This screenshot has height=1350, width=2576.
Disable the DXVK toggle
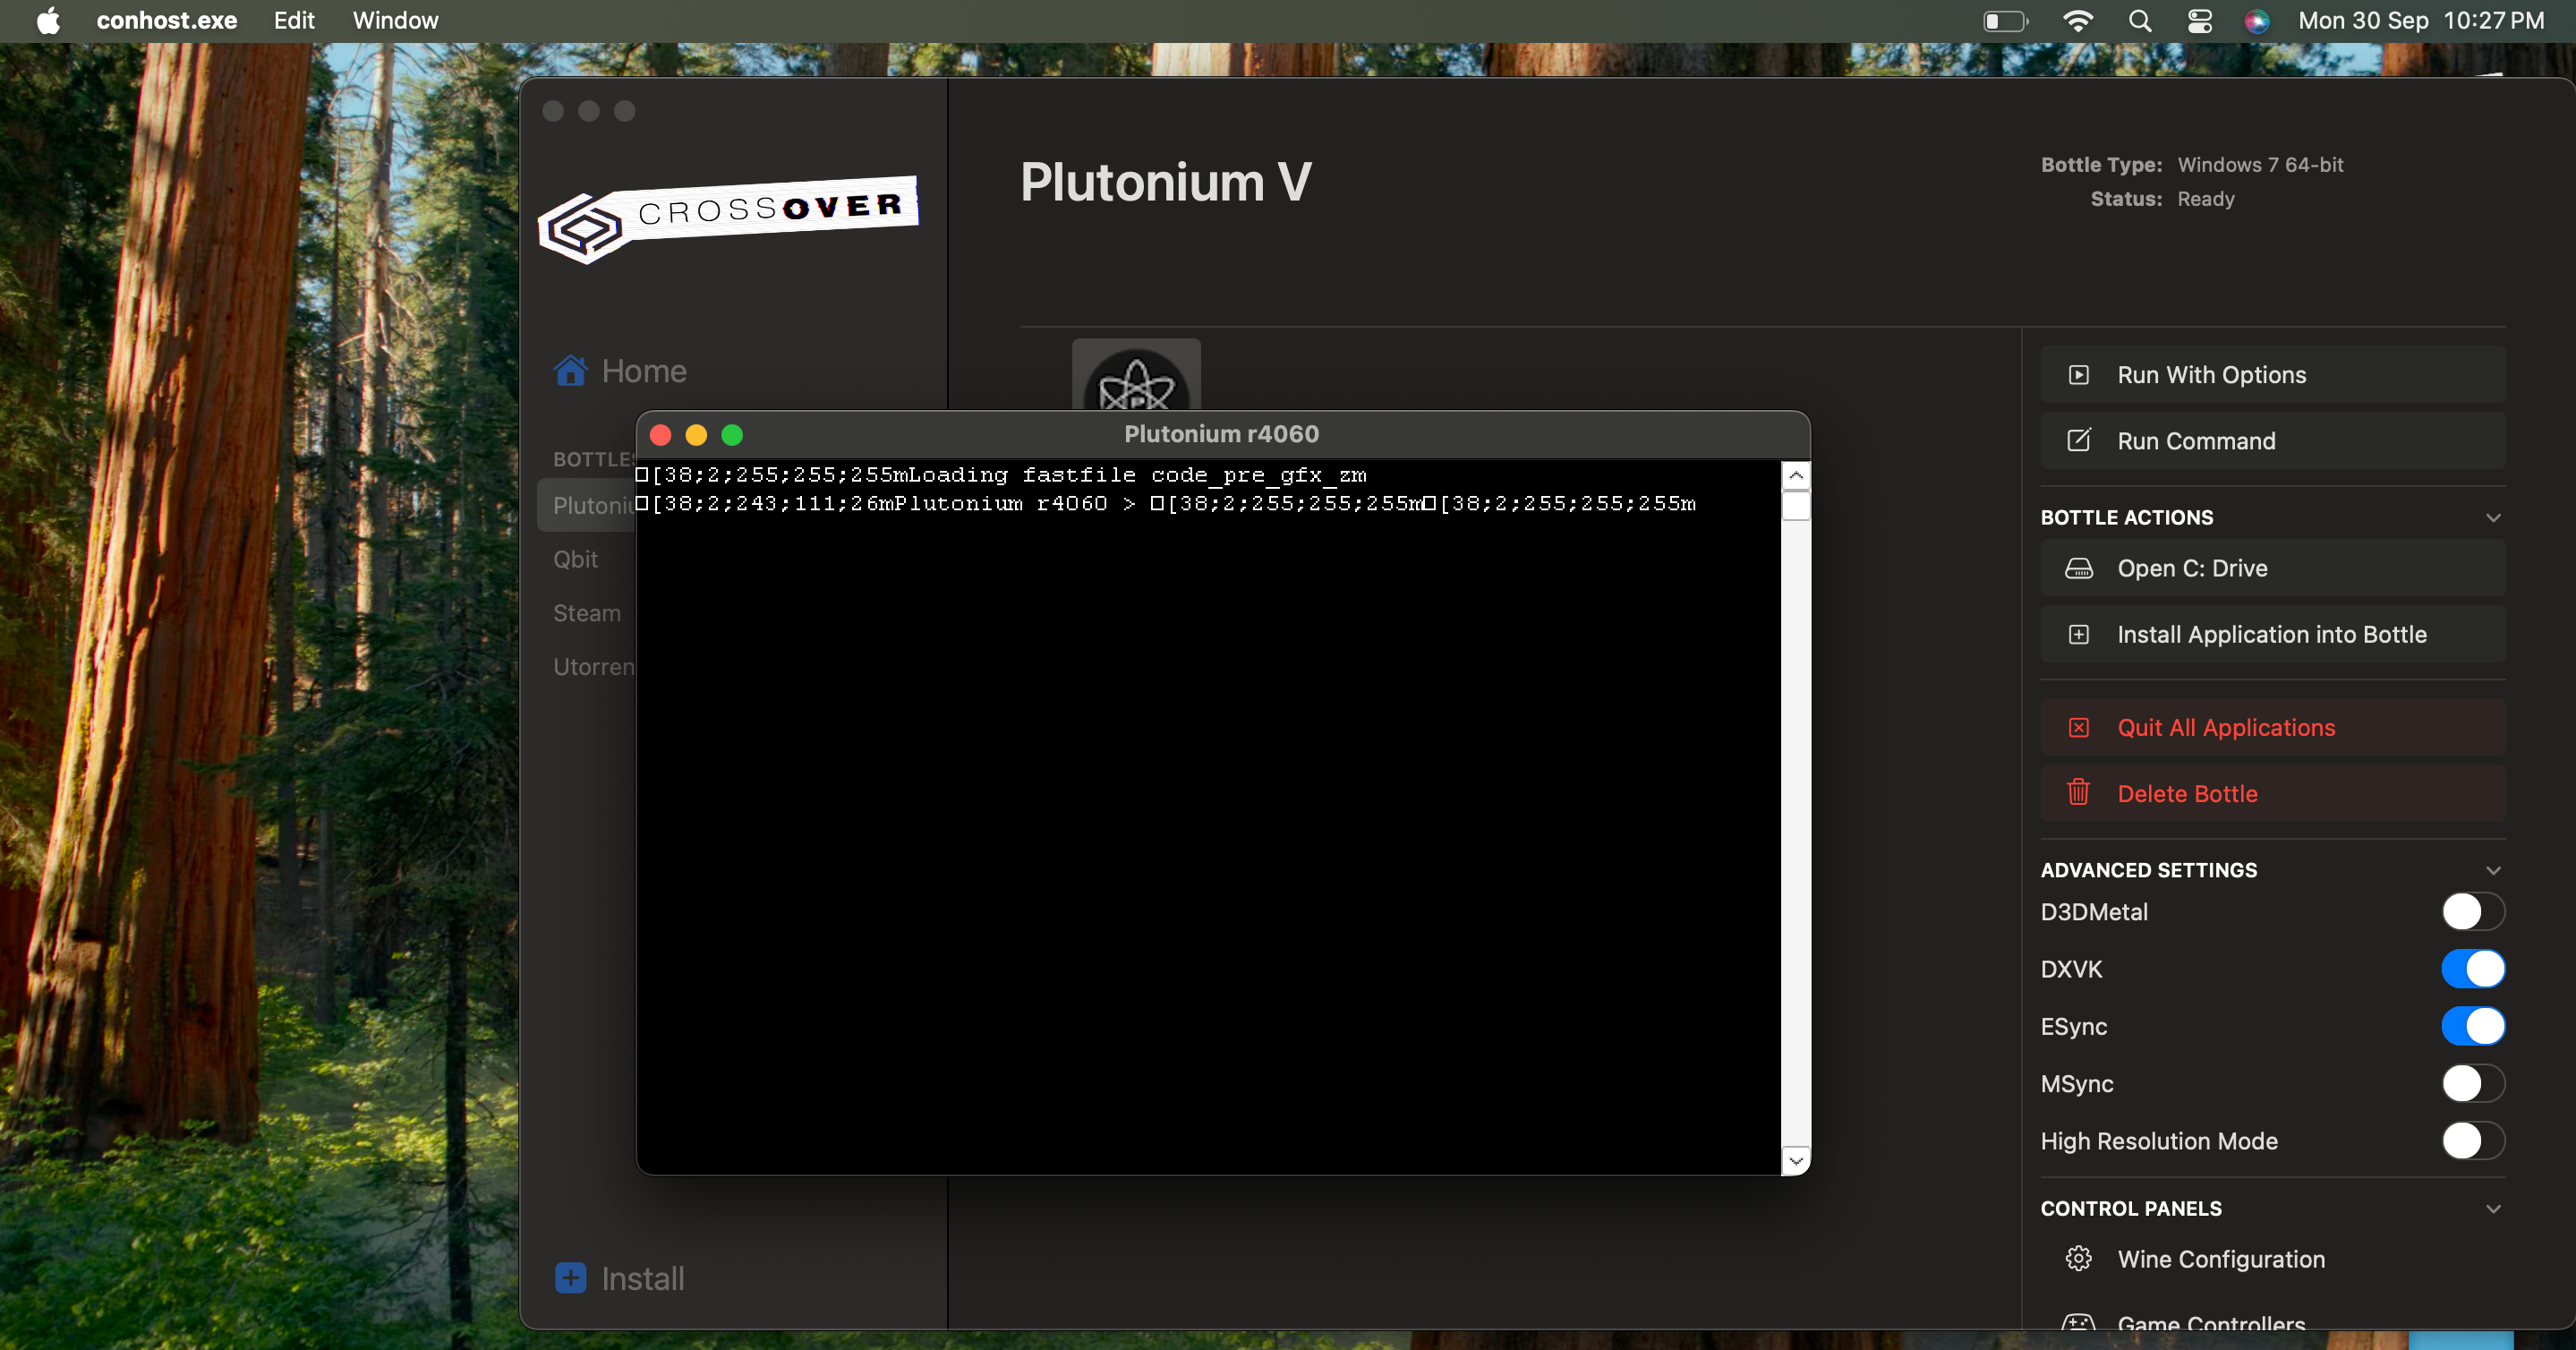coord(2473,968)
